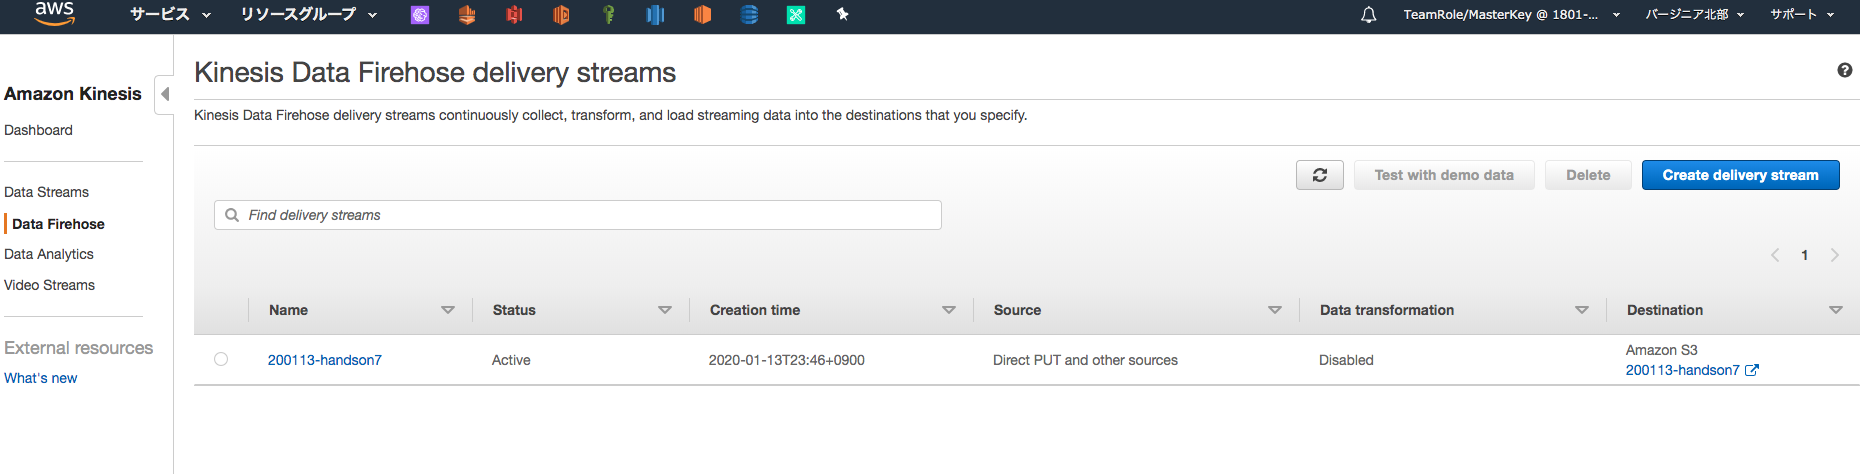The height and width of the screenshot is (474, 1860).
Task: Open the TeamRole/MasterKey account dropdown
Action: 1511,14
